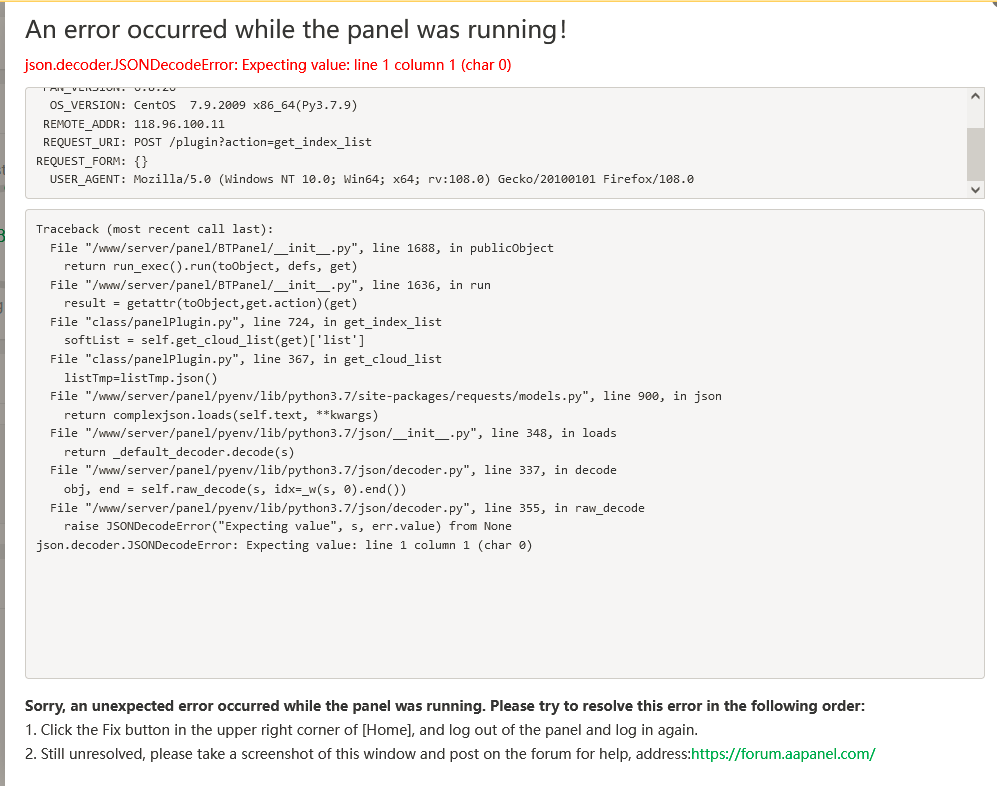Viewport: 997px width, 786px height.
Task: Click the REQUEST_URI POST line
Action: click(203, 142)
